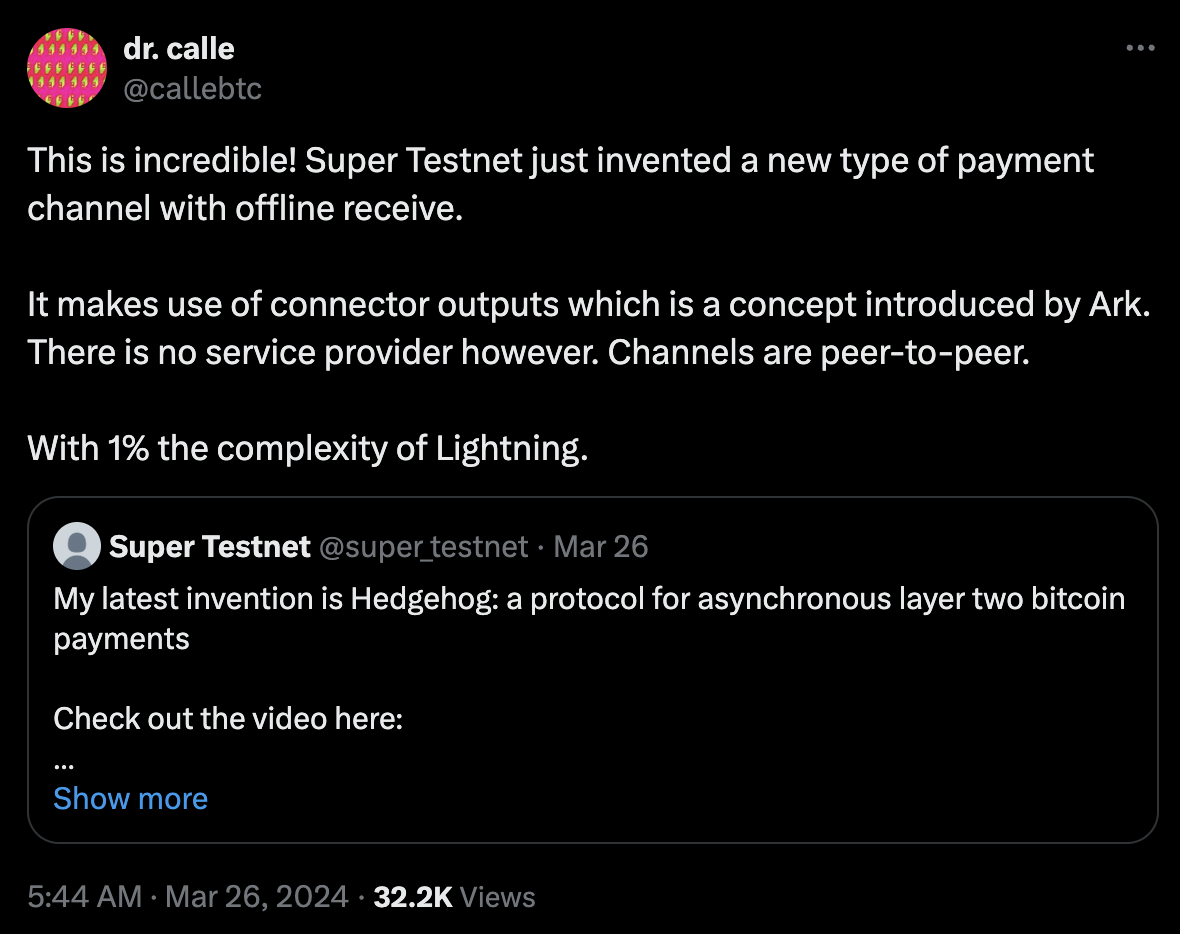Click the "This is incredible!" opening paragraph
This screenshot has height=934, width=1180.
coord(560,183)
